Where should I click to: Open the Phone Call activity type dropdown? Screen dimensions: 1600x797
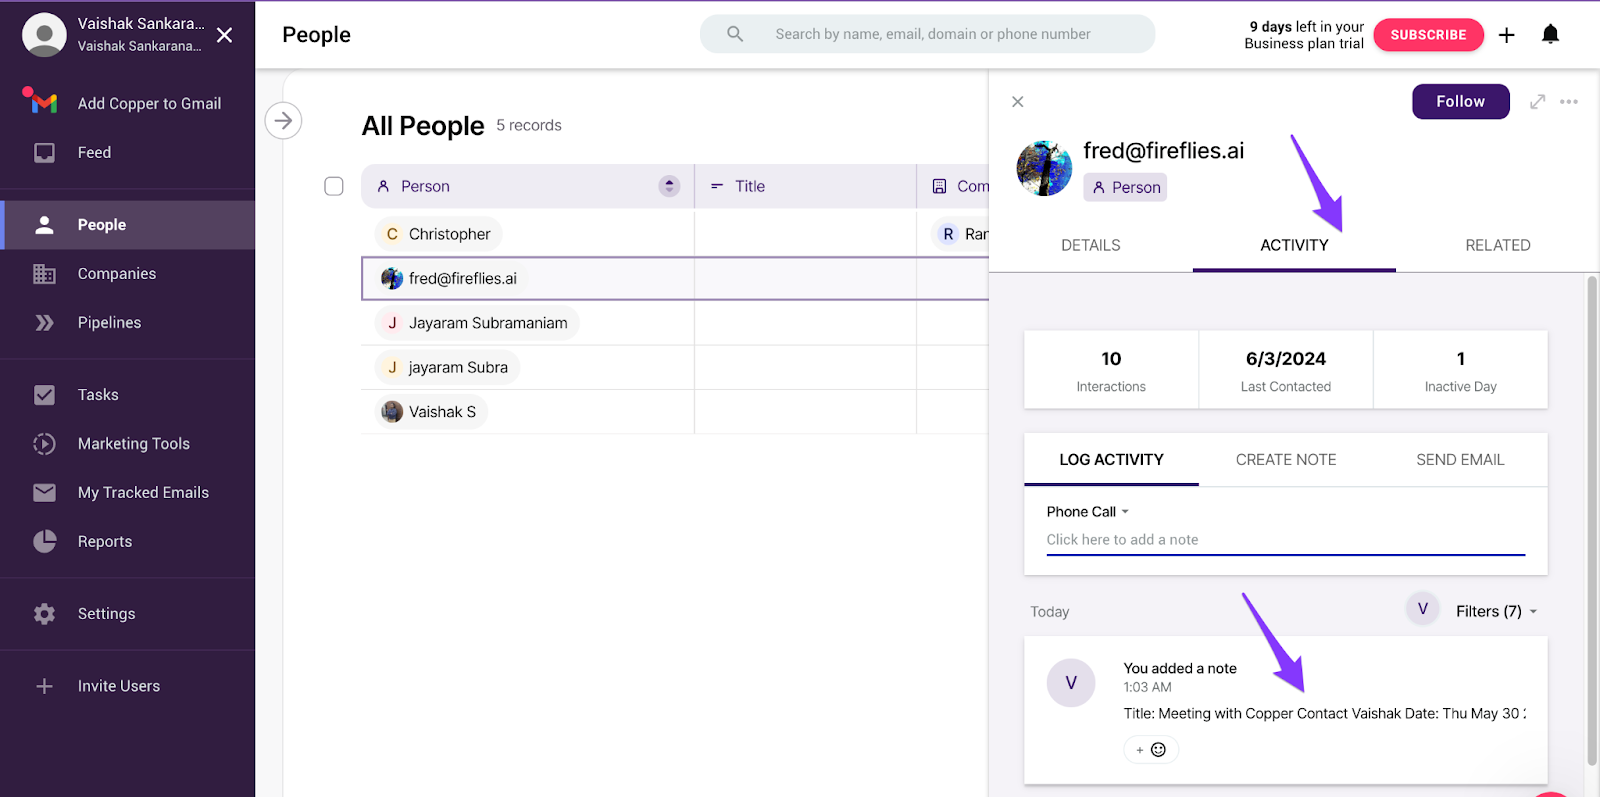[x=1087, y=511]
